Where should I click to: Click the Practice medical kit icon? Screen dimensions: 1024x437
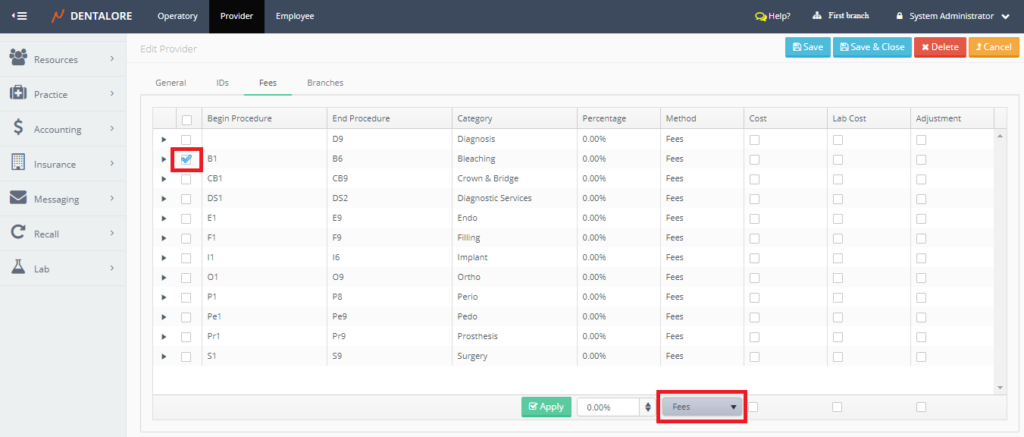18,93
